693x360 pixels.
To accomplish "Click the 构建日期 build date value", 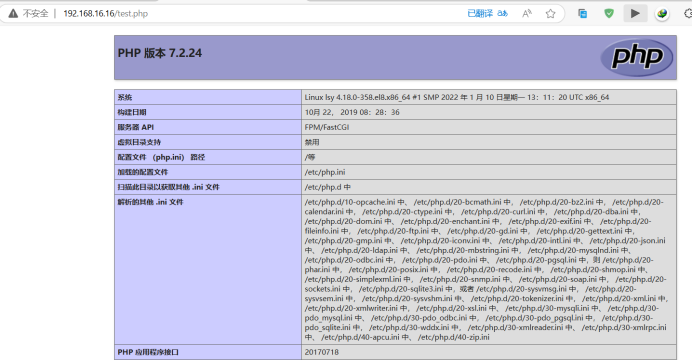I will tap(352, 112).
